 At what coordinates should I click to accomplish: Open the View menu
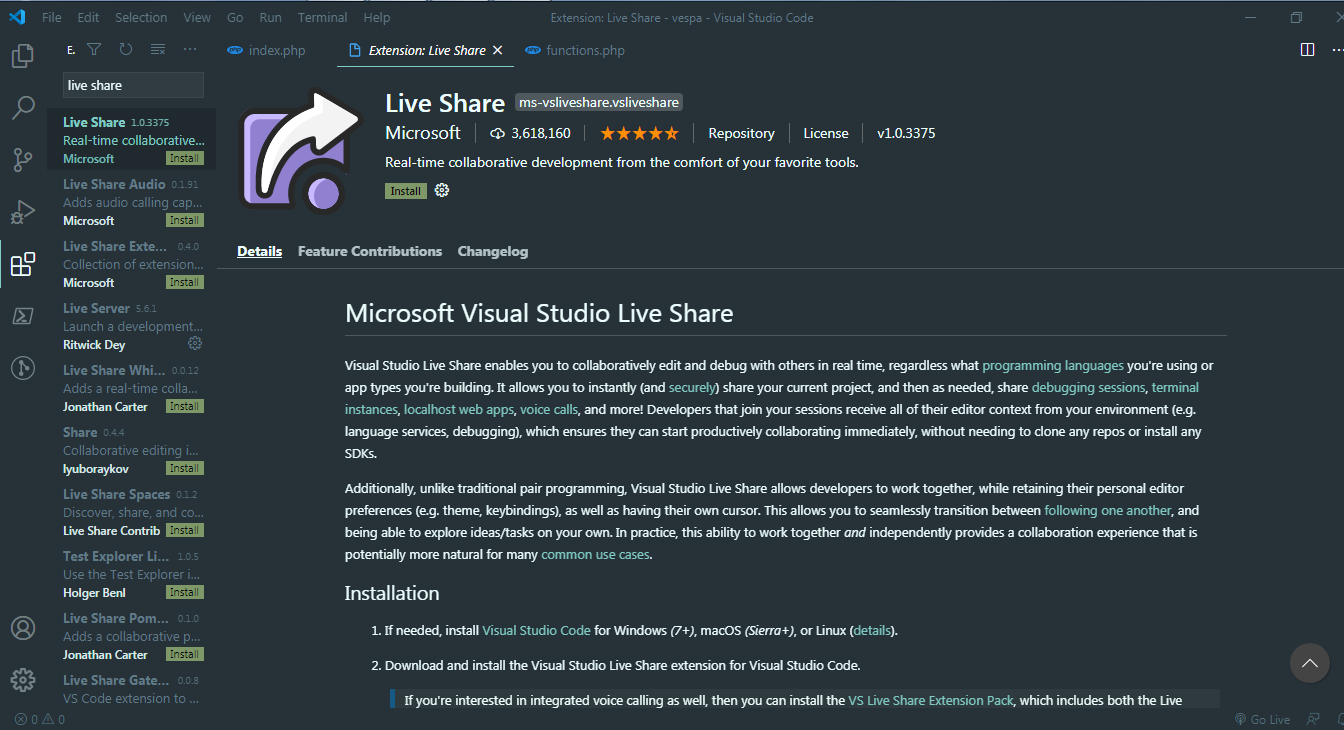click(197, 17)
